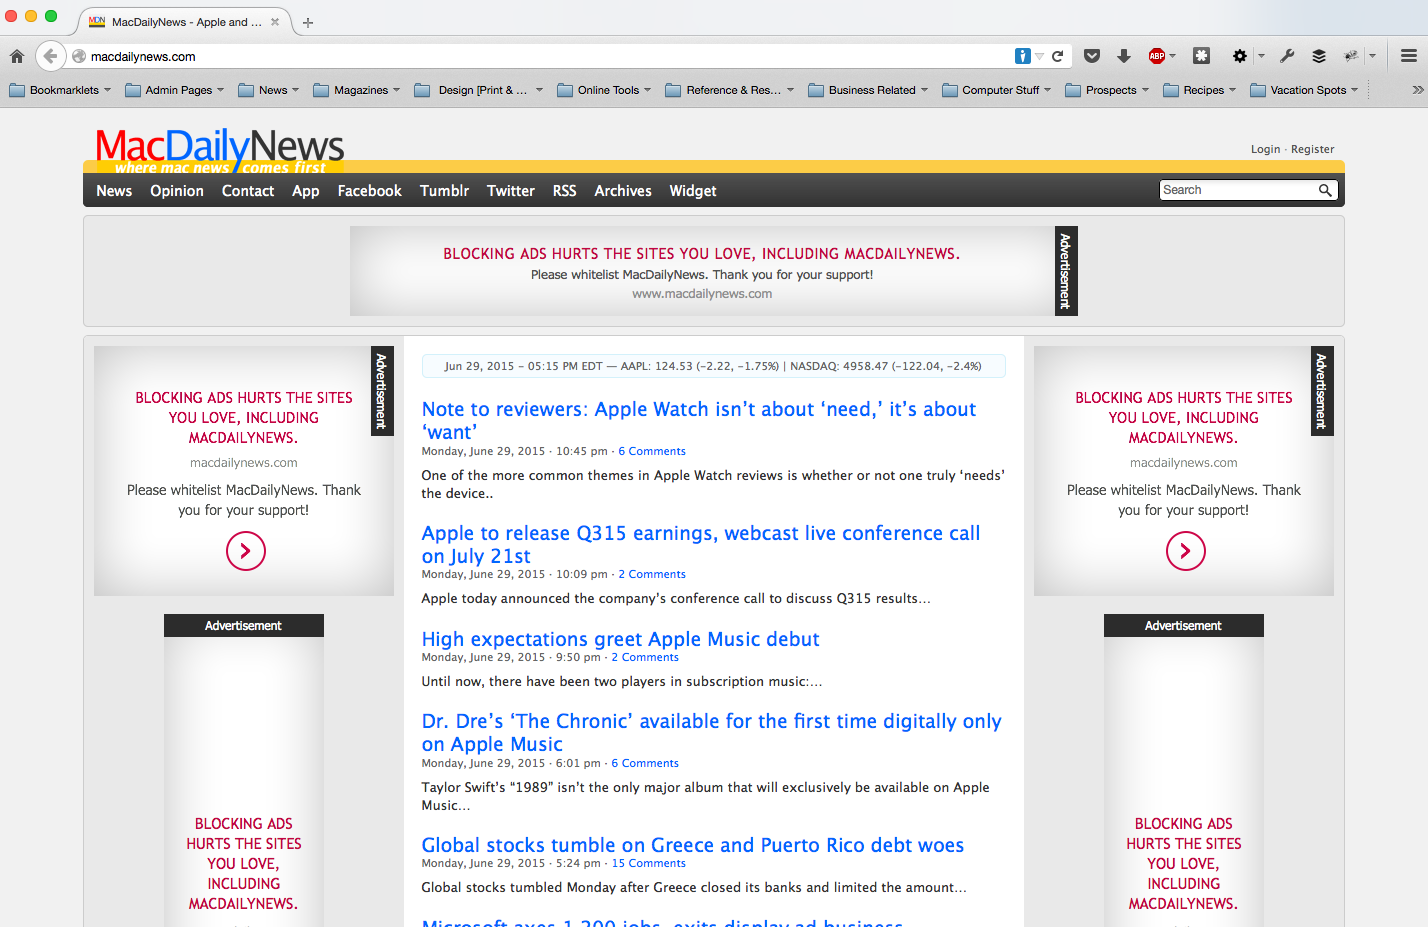This screenshot has width=1428, height=927.
Task: Click Twitter in the site navigation
Action: (x=511, y=191)
